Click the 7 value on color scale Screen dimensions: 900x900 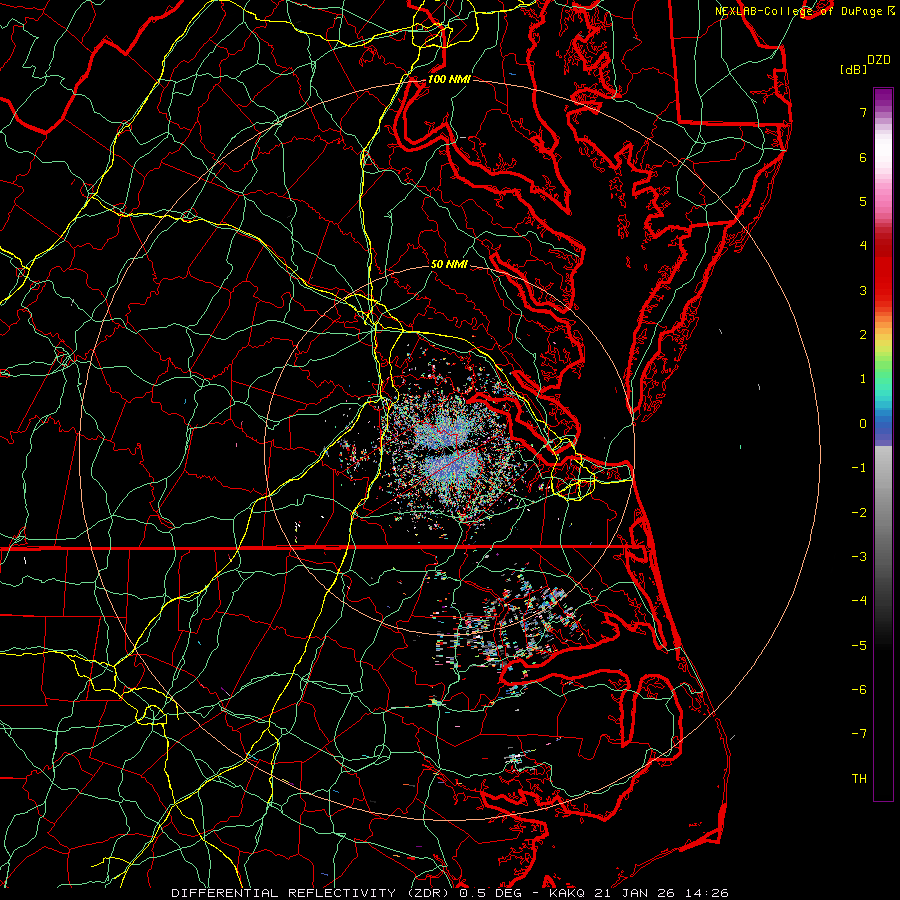pyautogui.click(x=863, y=112)
